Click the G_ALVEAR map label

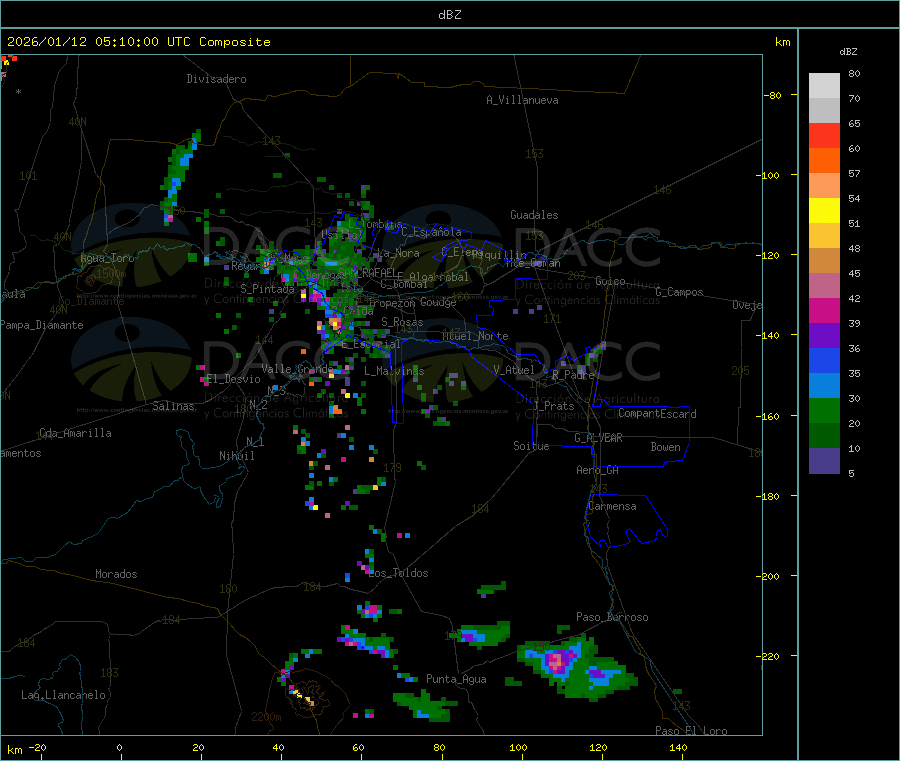point(598,438)
